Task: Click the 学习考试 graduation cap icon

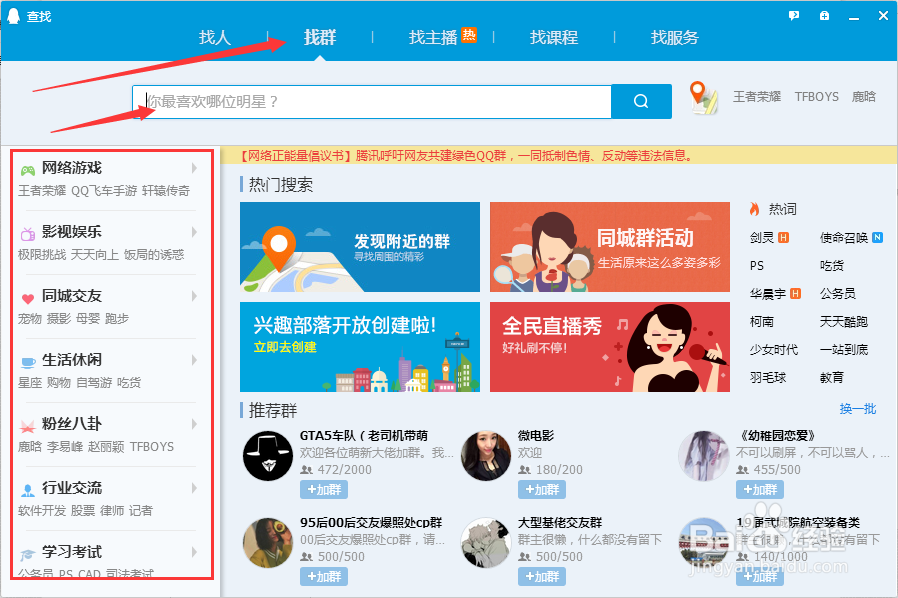Action: (x=27, y=554)
